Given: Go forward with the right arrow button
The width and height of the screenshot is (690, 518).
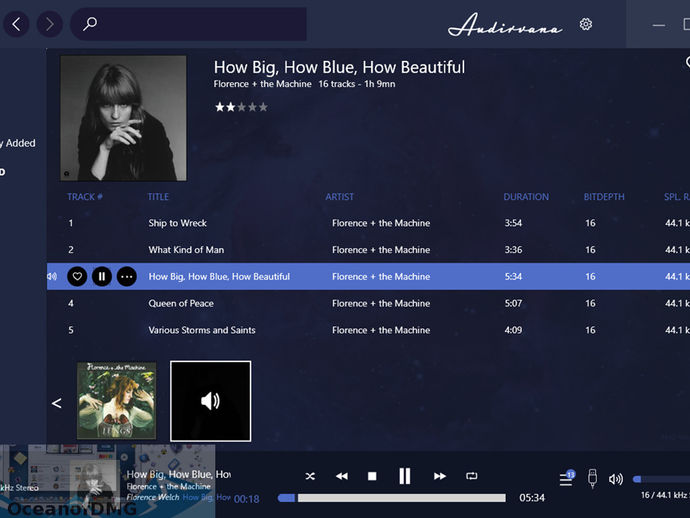Looking at the screenshot, I should (x=49, y=24).
